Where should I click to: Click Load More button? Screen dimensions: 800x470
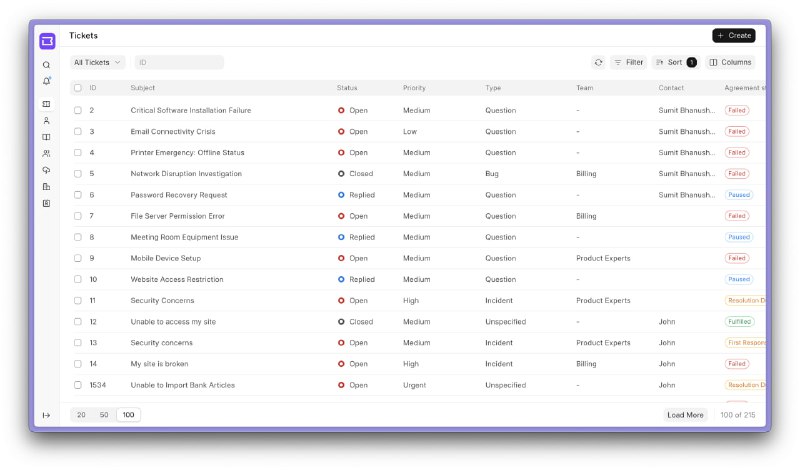(x=685, y=415)
